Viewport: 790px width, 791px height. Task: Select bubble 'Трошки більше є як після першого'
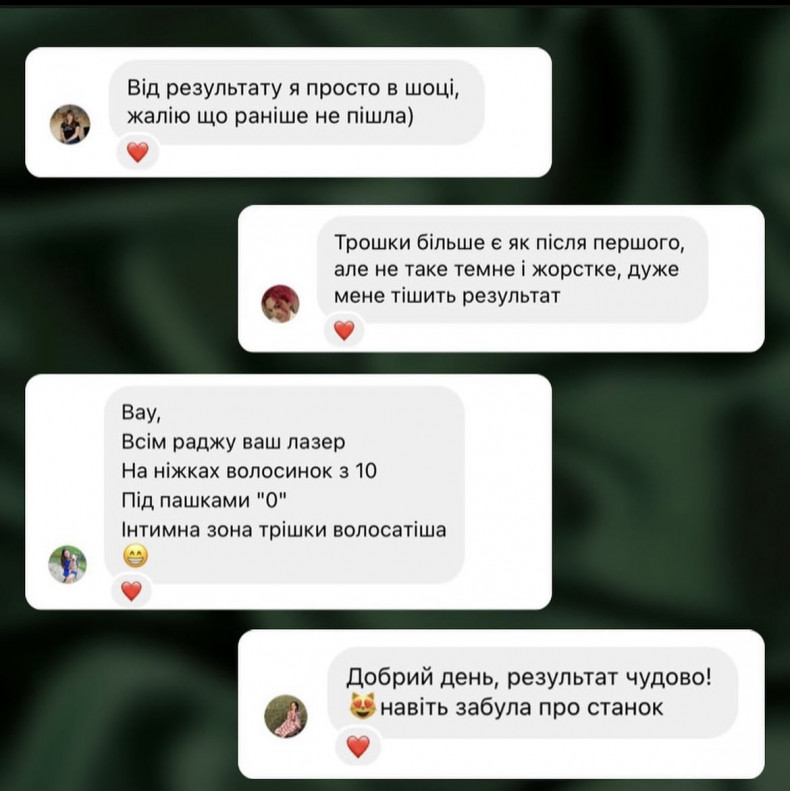512,269
